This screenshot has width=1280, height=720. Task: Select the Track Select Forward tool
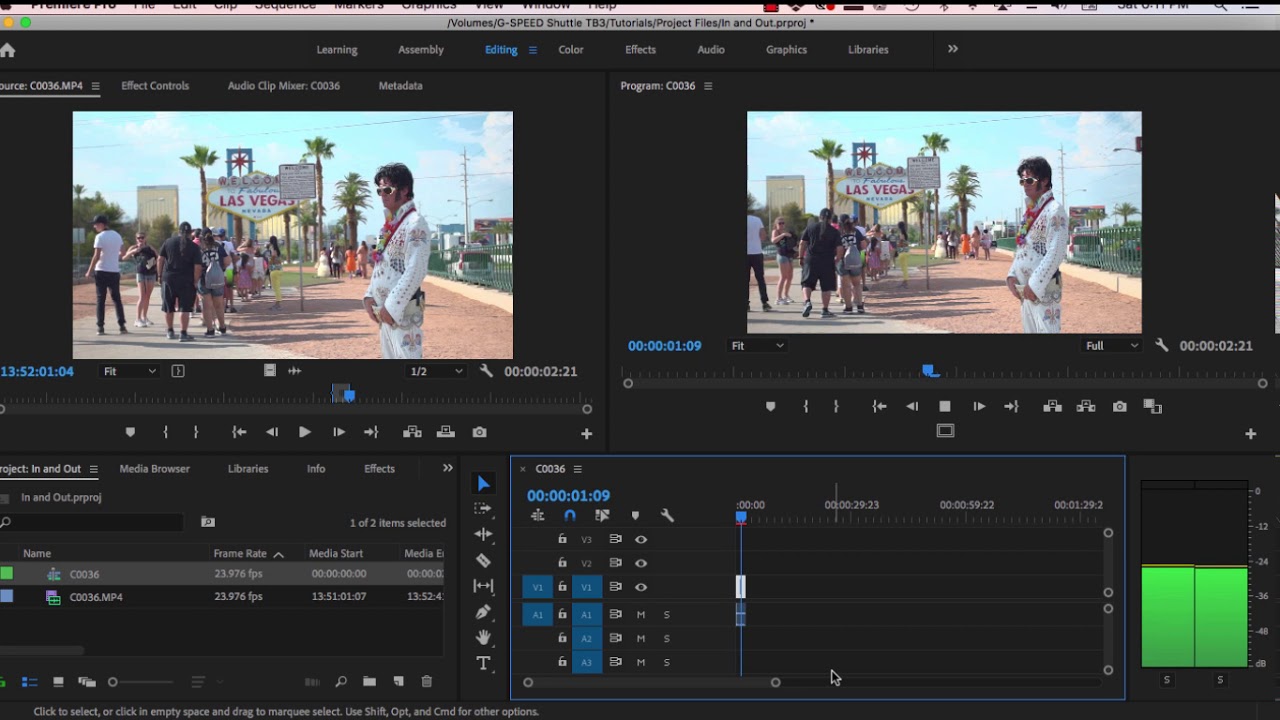point(483,509)
